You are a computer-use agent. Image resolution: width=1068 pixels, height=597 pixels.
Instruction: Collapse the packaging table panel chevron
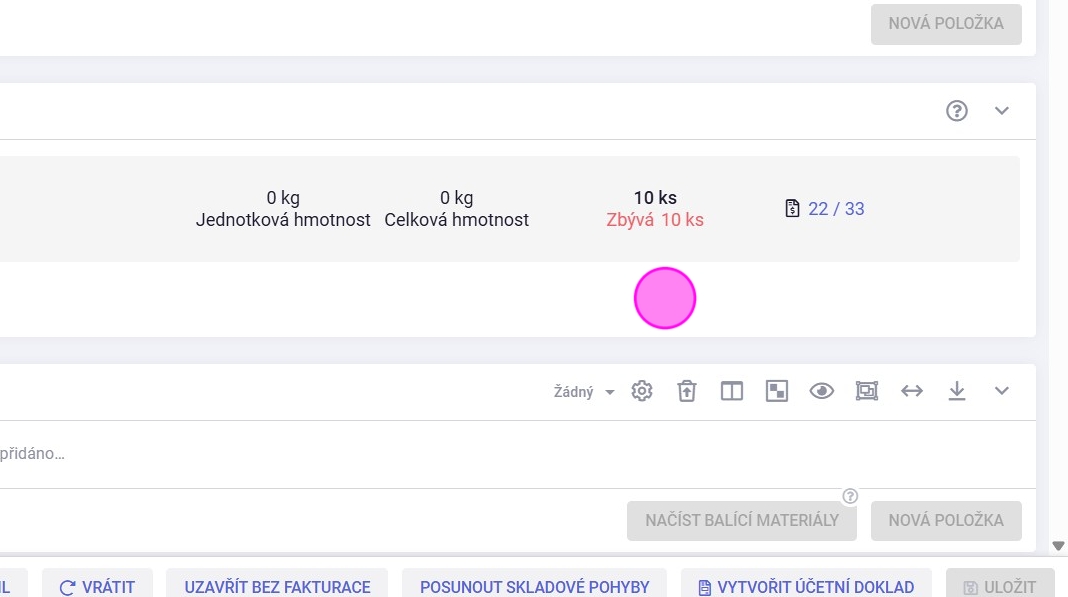1002,391
